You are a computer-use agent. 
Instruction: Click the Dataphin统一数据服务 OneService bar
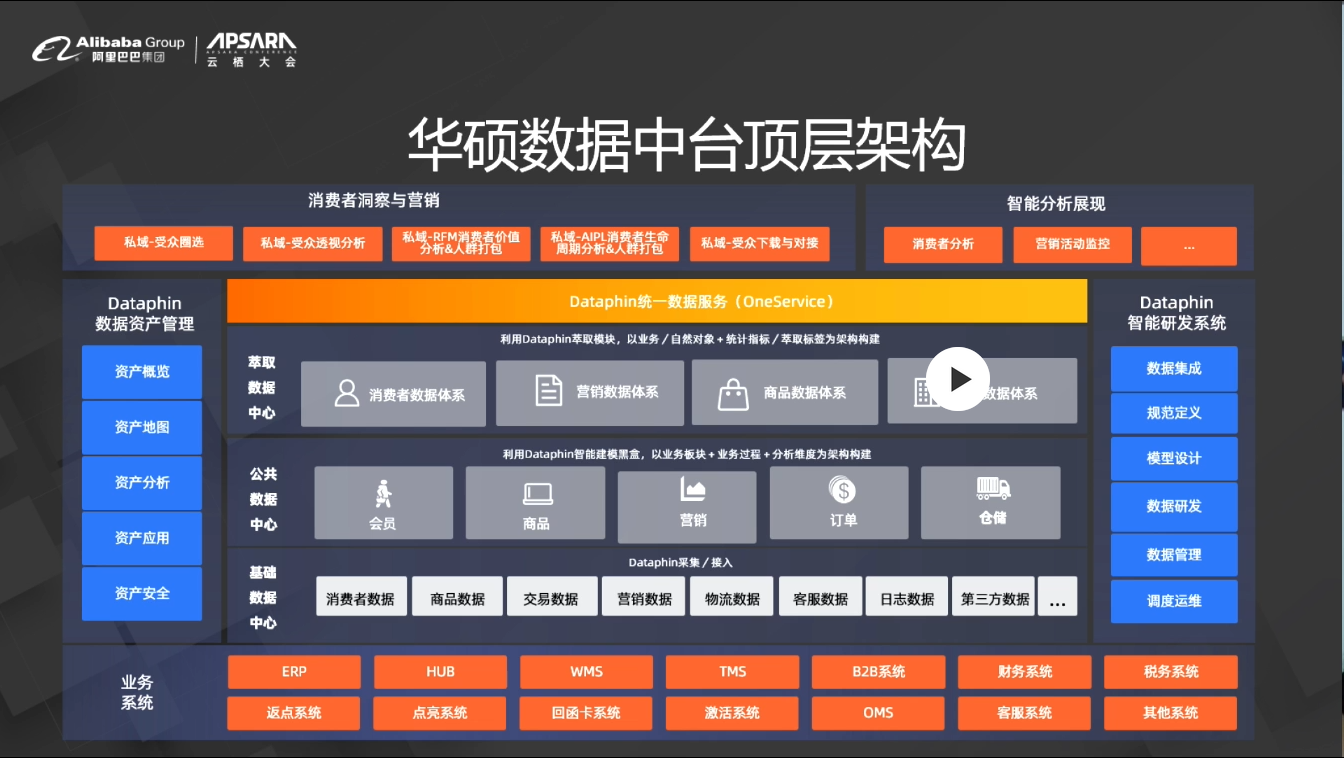pyautogui.click(x=657, y=301)
